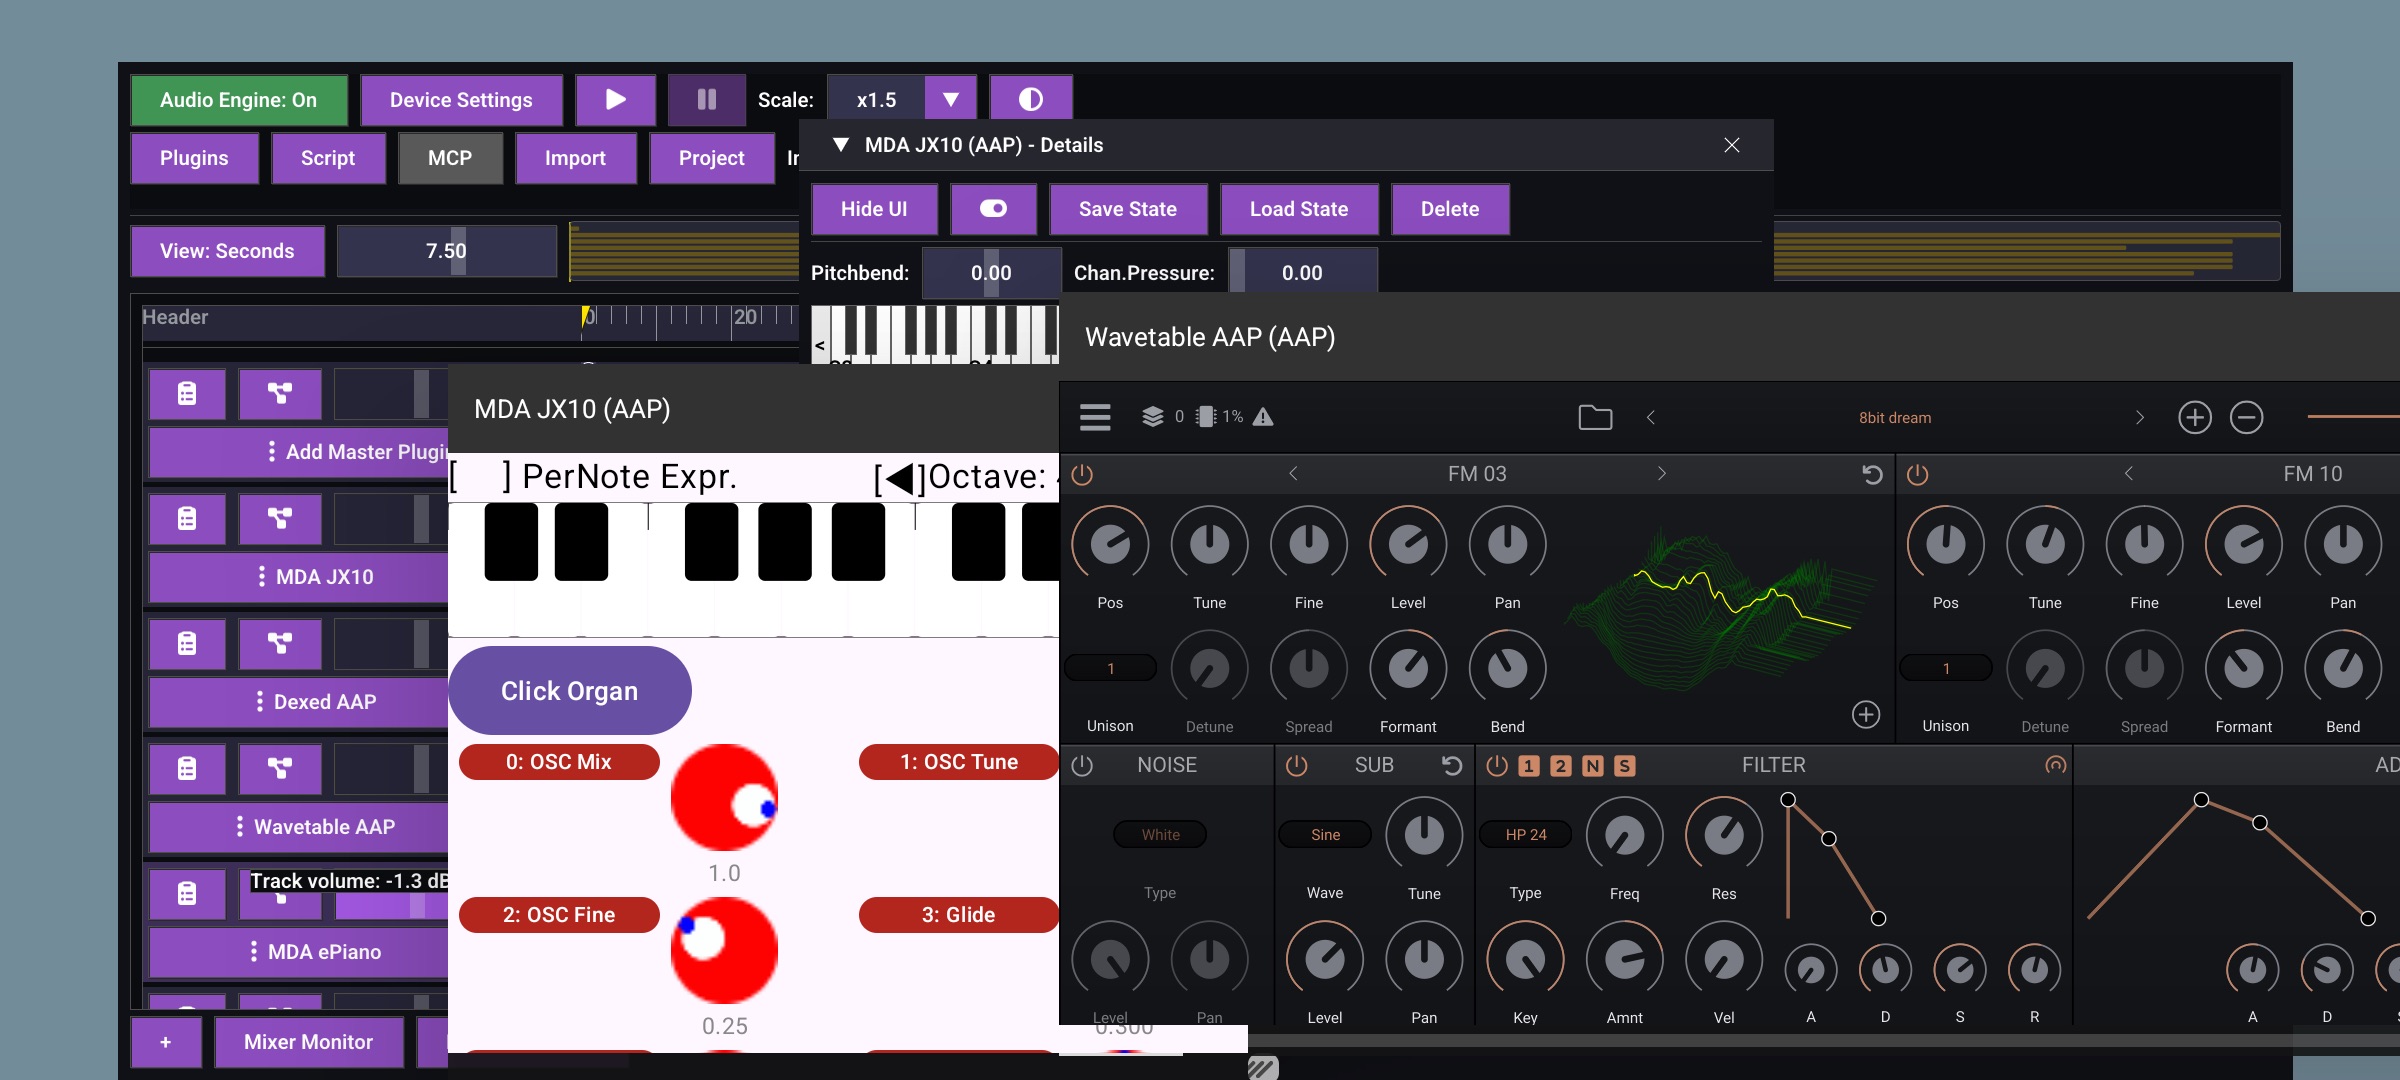The image size is (2400, 1080).
Task: Open the Mixer Monitor
Action: 309,1042
